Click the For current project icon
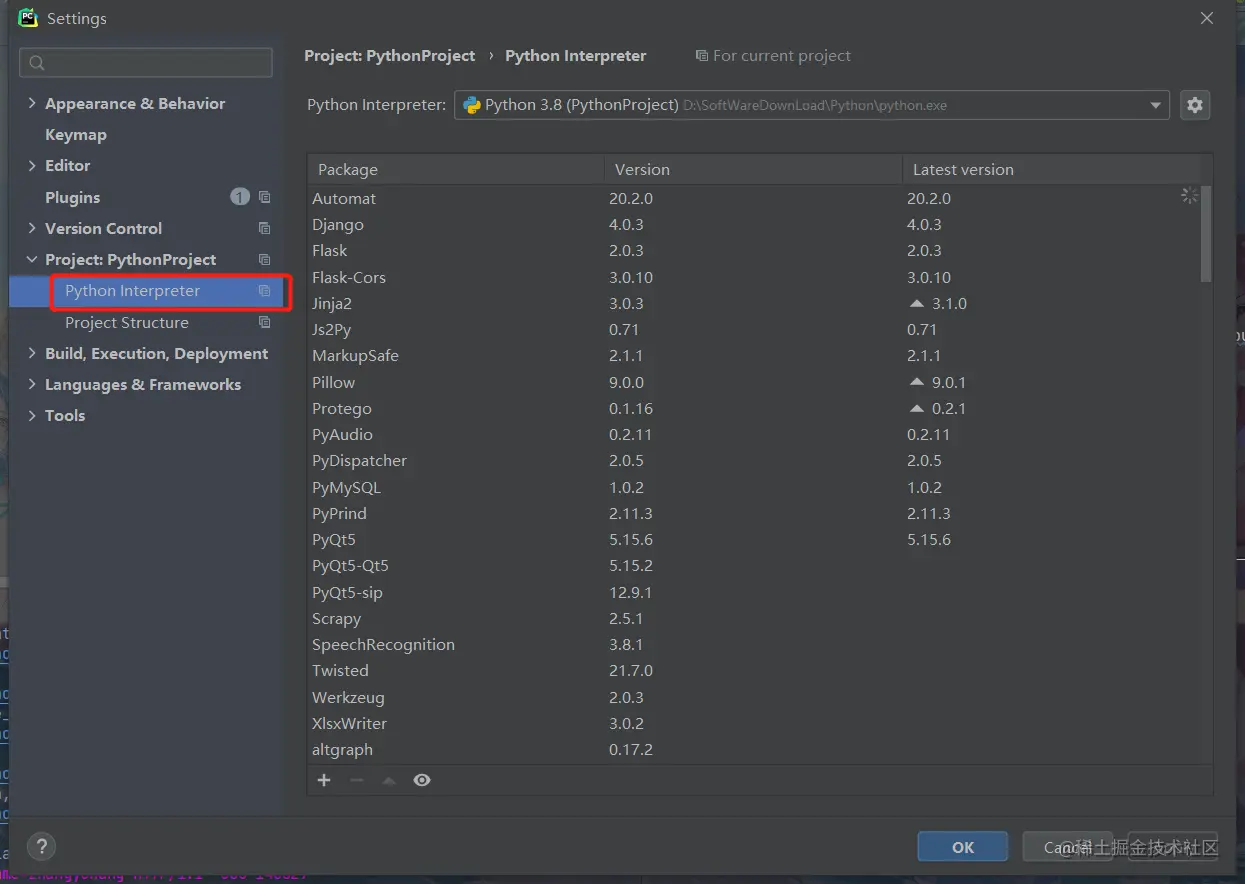The height and width of the screenshot is (884, 1245). (x=702, y=56)
